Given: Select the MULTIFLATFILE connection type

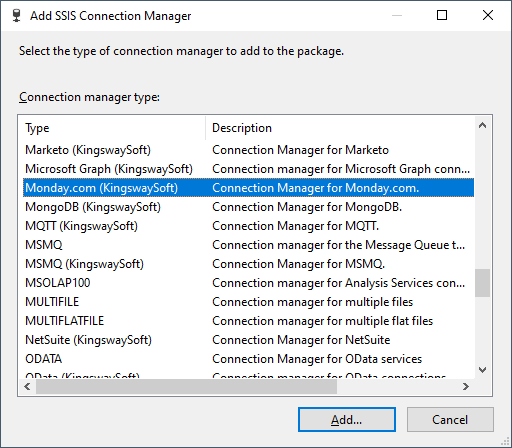Looking at the screenshot, I should [x=248, y=321].
